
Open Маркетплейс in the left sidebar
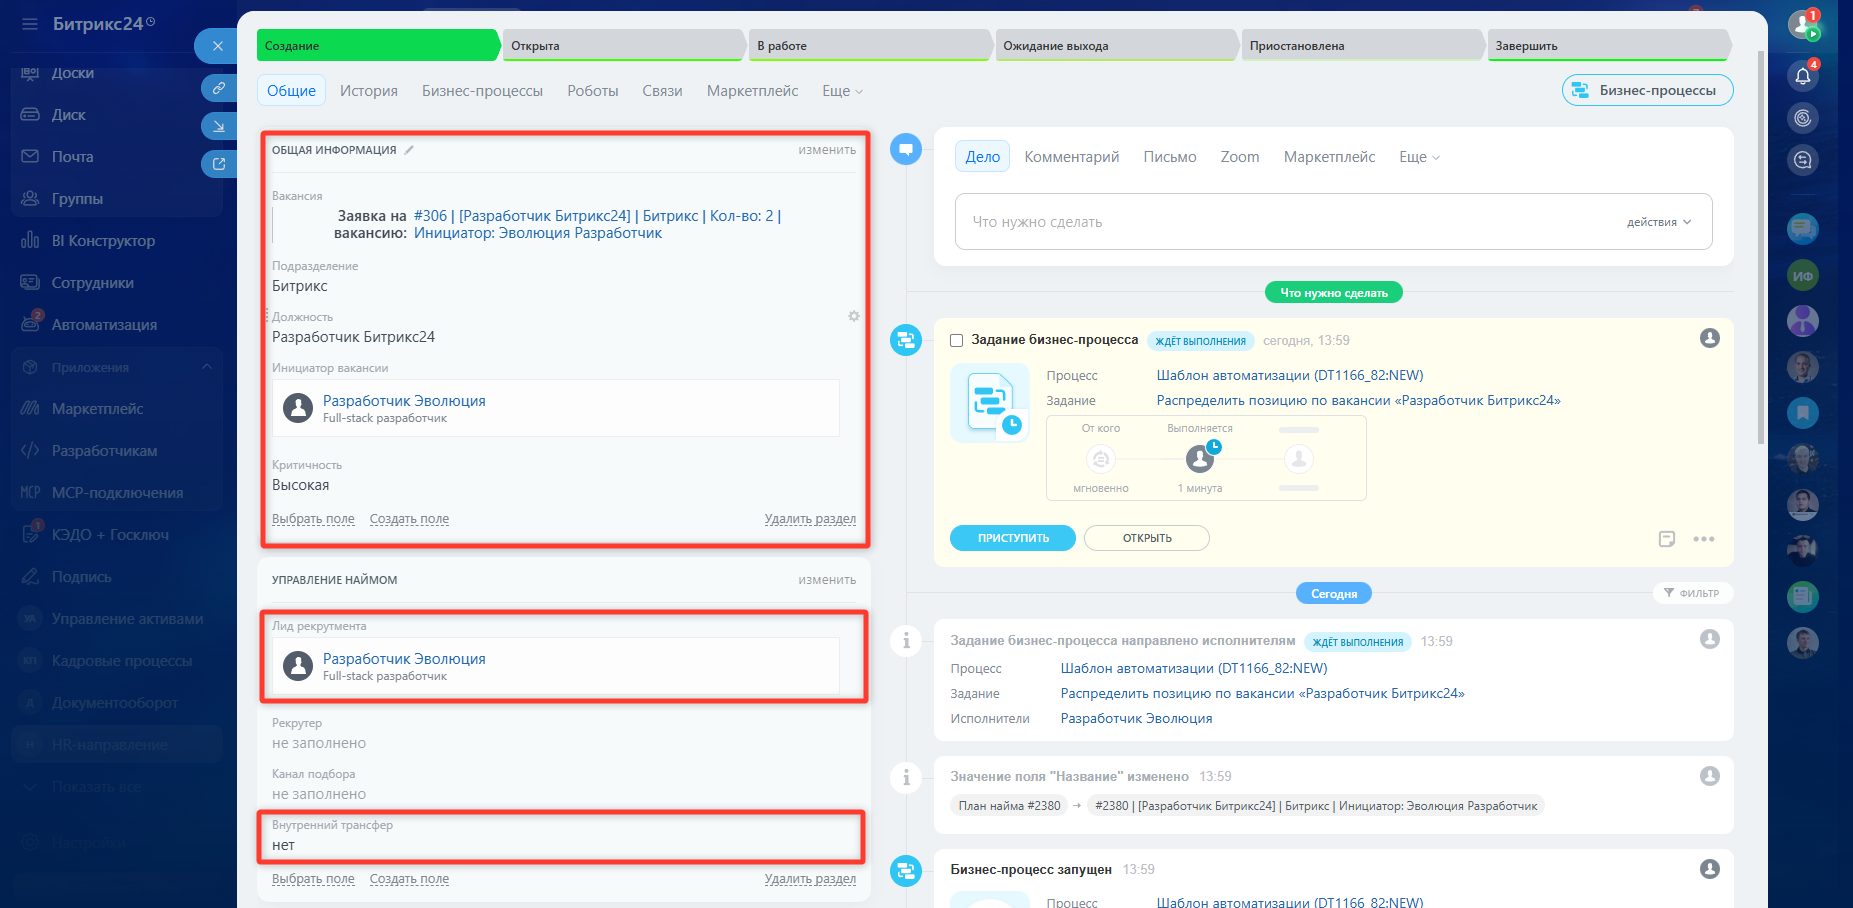click(97, 409)
